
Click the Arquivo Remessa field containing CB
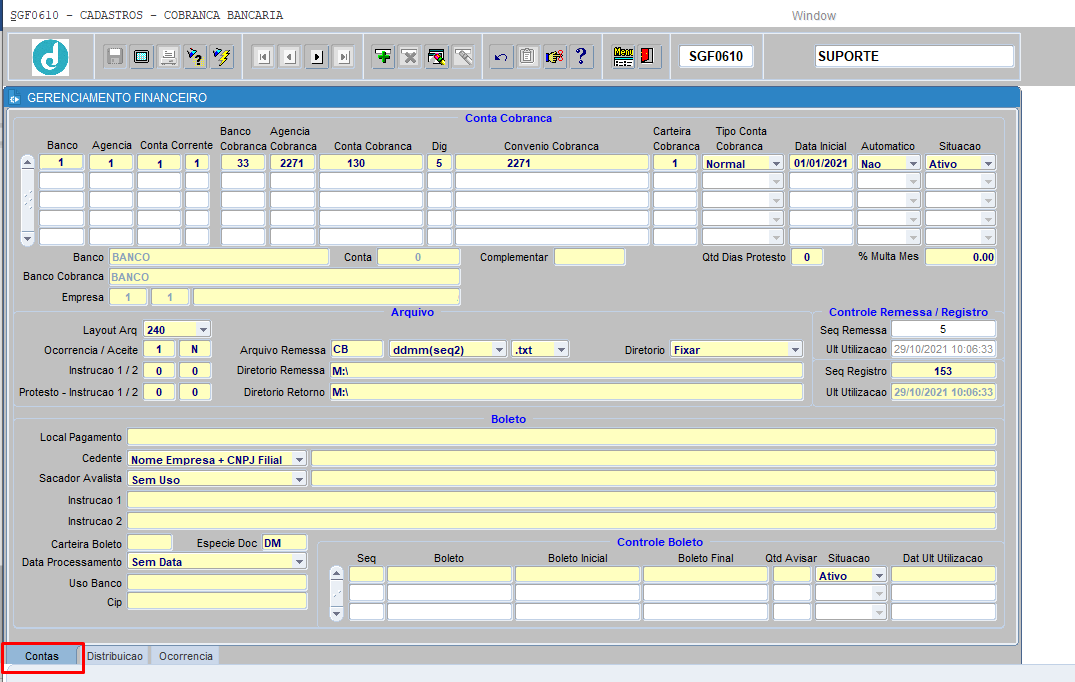(357, 350)
